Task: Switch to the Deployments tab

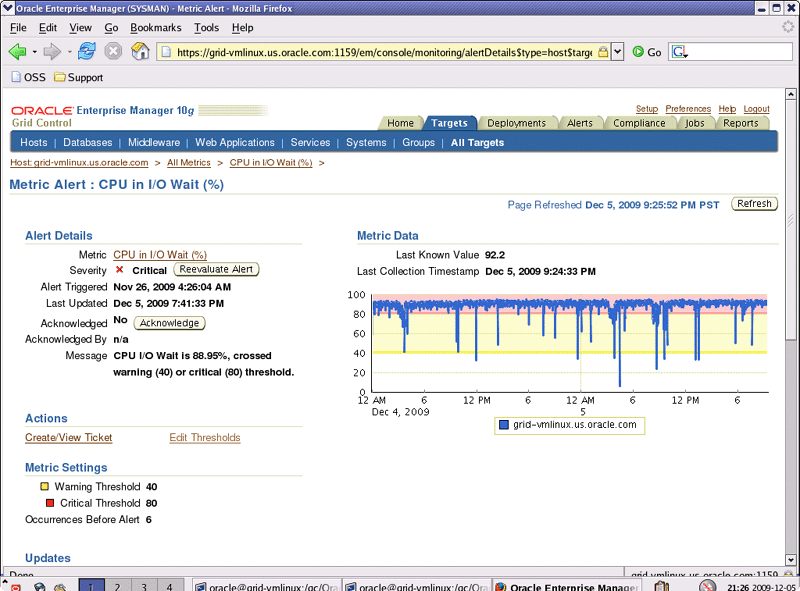Action: (516, 123)
